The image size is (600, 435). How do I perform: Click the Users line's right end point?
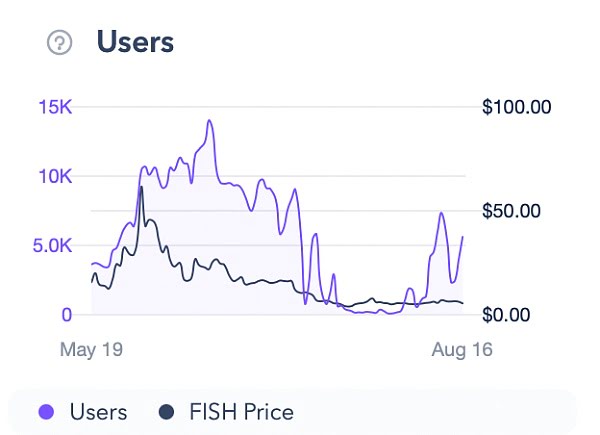(x=463, y=237)
